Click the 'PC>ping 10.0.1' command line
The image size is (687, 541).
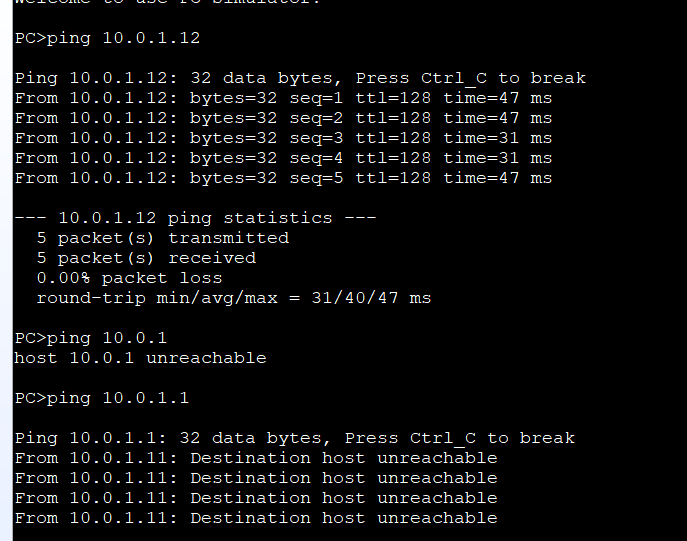pos(90,338)
